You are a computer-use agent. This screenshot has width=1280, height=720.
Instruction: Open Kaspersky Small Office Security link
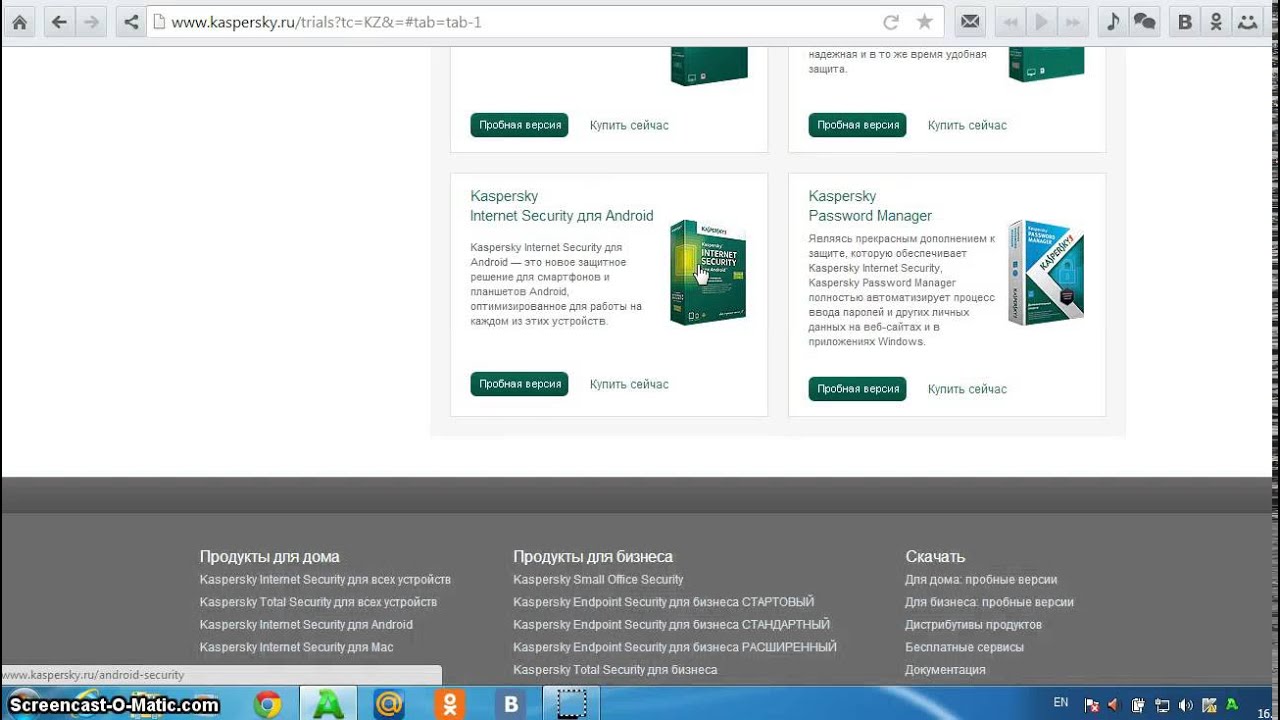pos(598,580)
